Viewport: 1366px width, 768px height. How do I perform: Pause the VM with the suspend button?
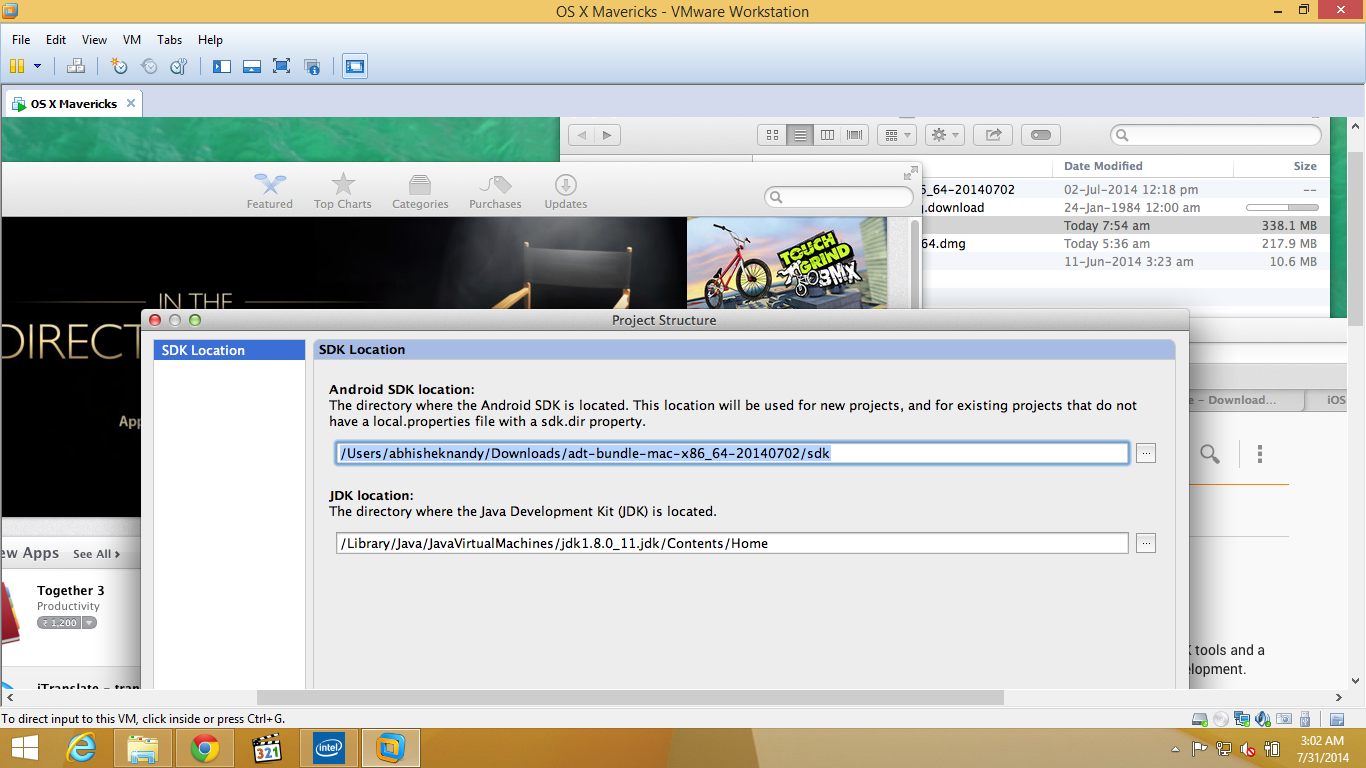pos(16,66)
